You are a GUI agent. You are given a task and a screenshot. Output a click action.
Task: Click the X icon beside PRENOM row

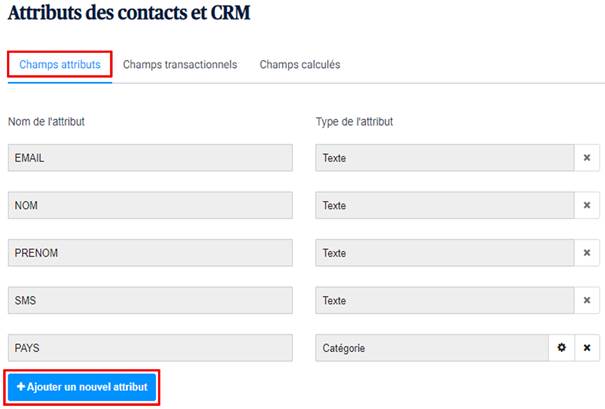coord(587,253)
